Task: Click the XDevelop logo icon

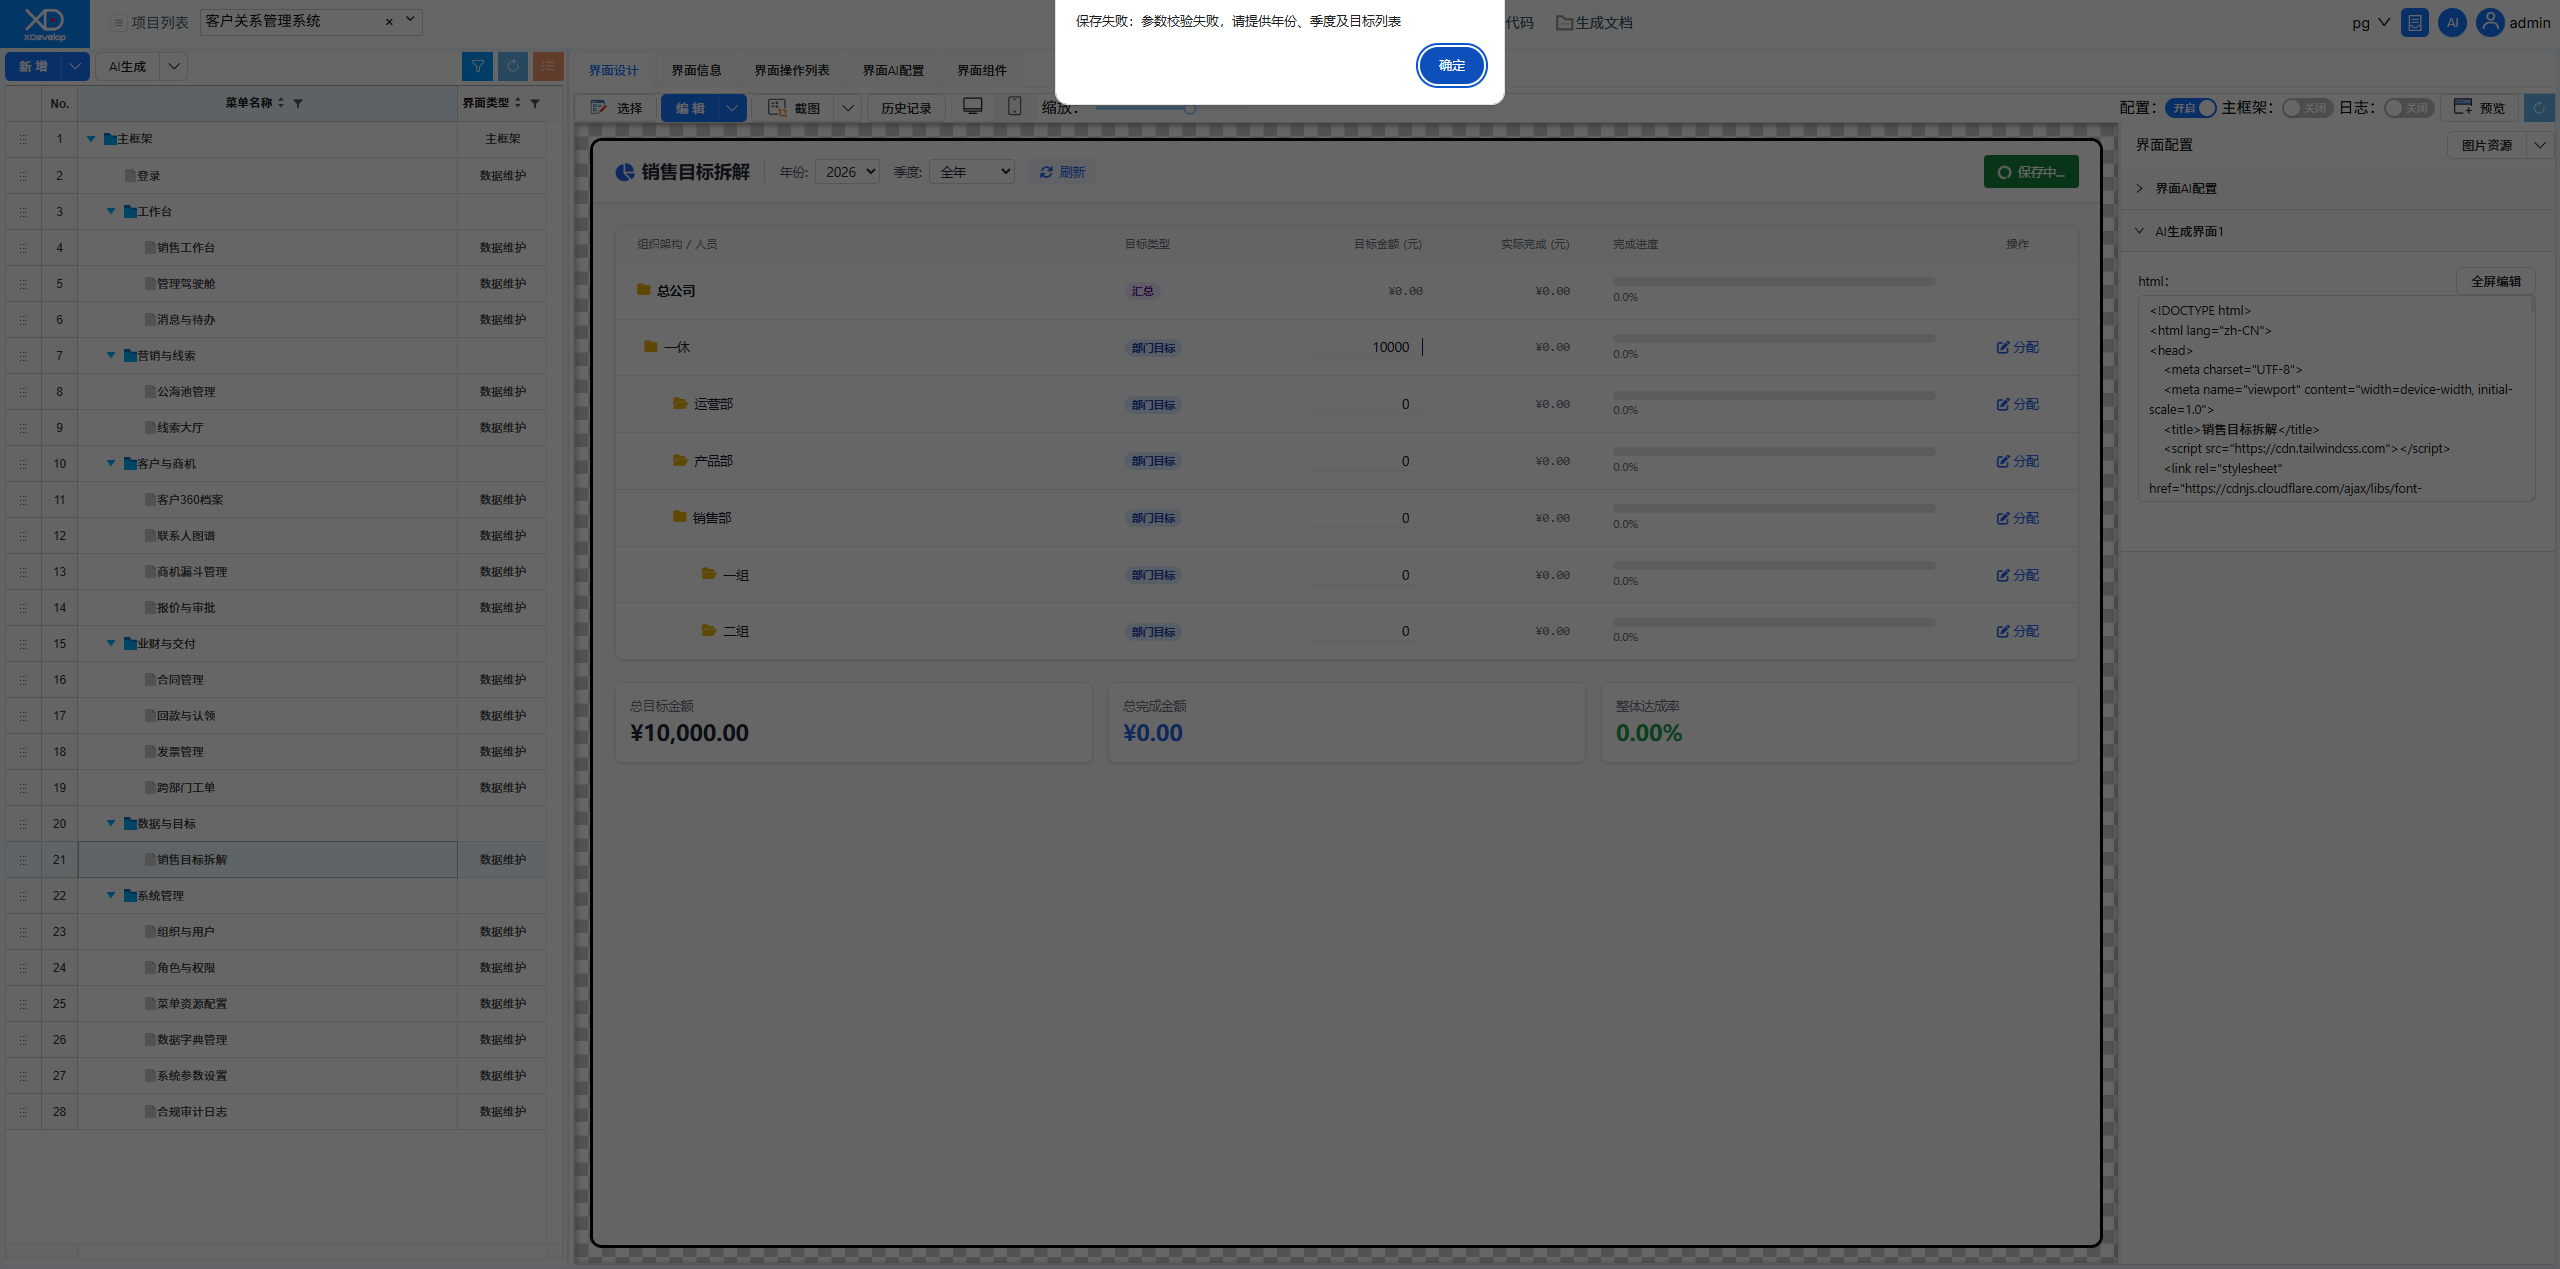Action: point(44,23)
